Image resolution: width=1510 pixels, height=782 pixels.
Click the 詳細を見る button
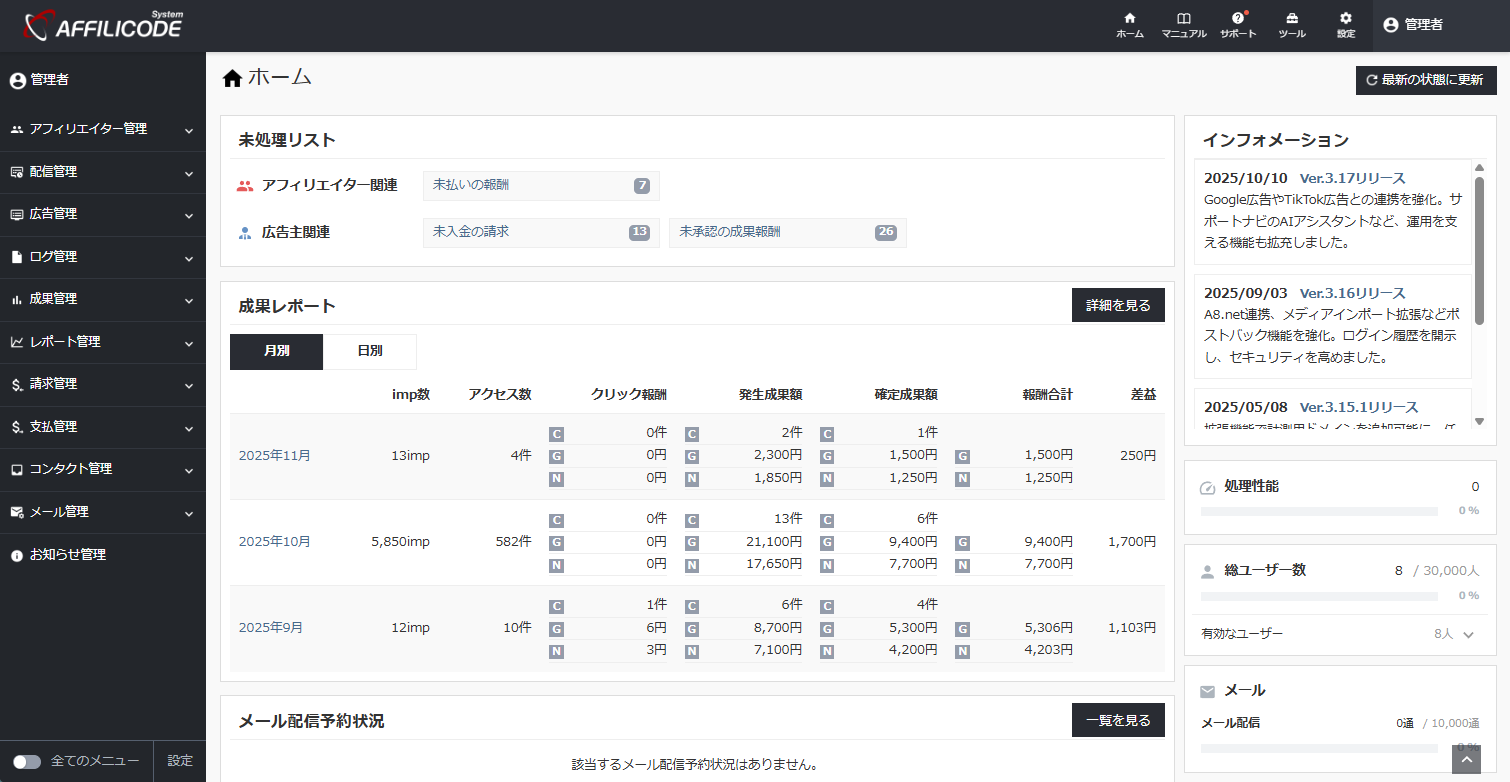coord(1118,305)
